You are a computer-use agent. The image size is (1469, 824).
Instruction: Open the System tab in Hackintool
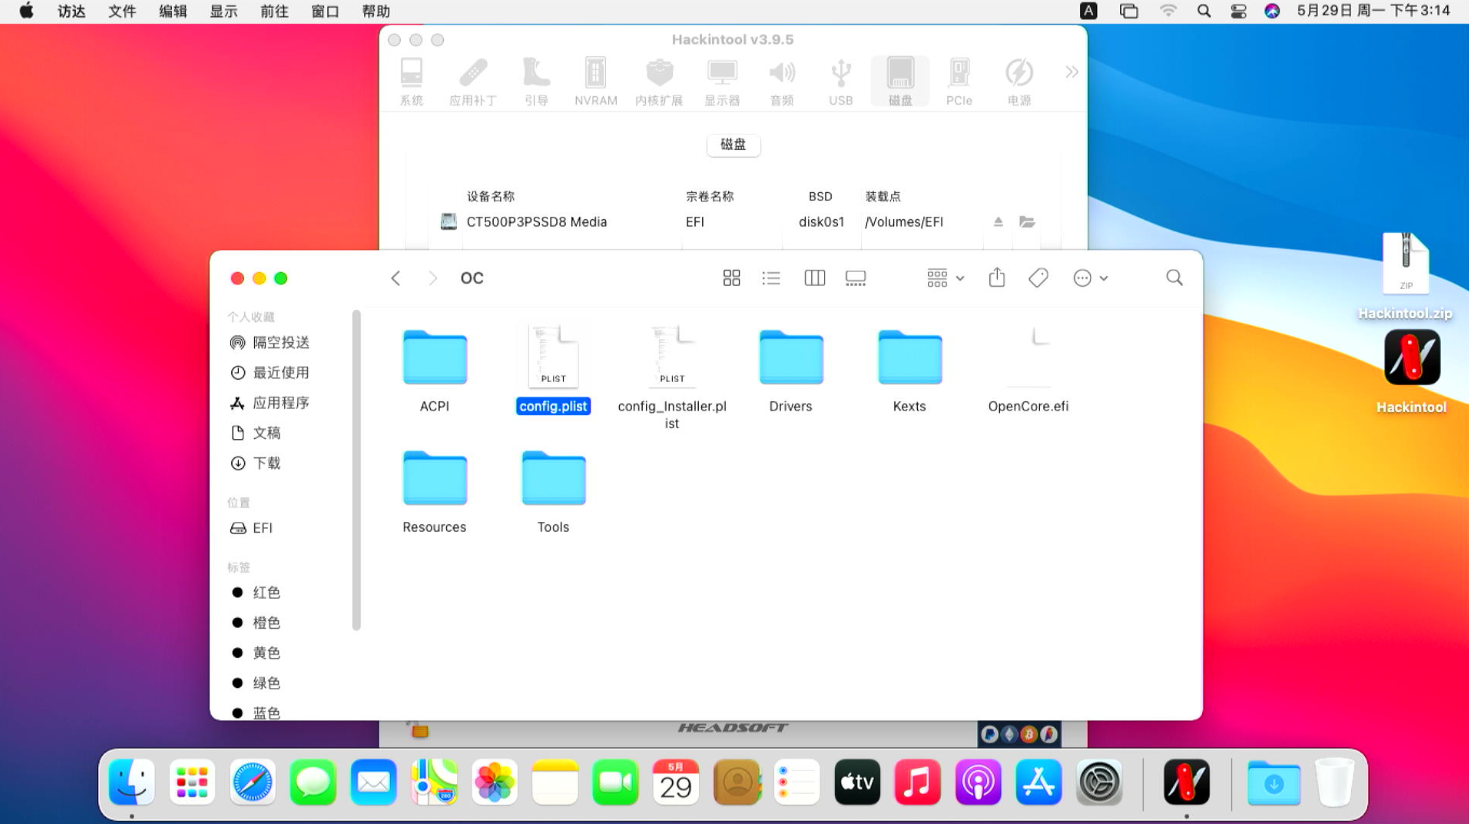point(412,81)
